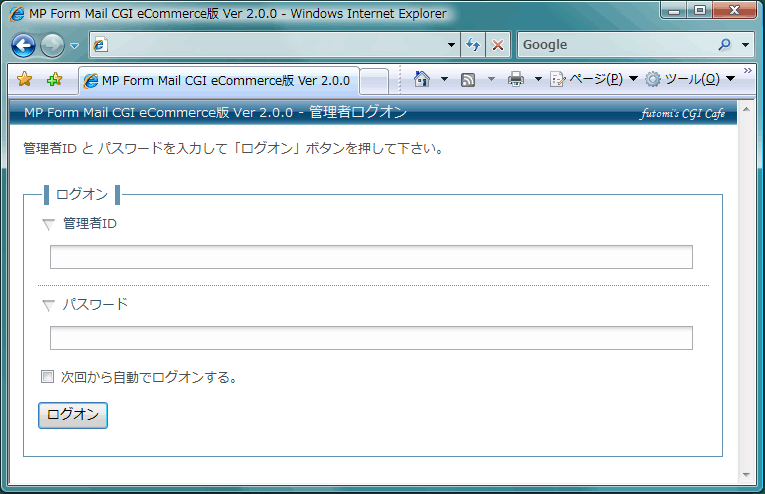Close the Internet Explorer window
The image size is (765, 494).
click(735, 10)
